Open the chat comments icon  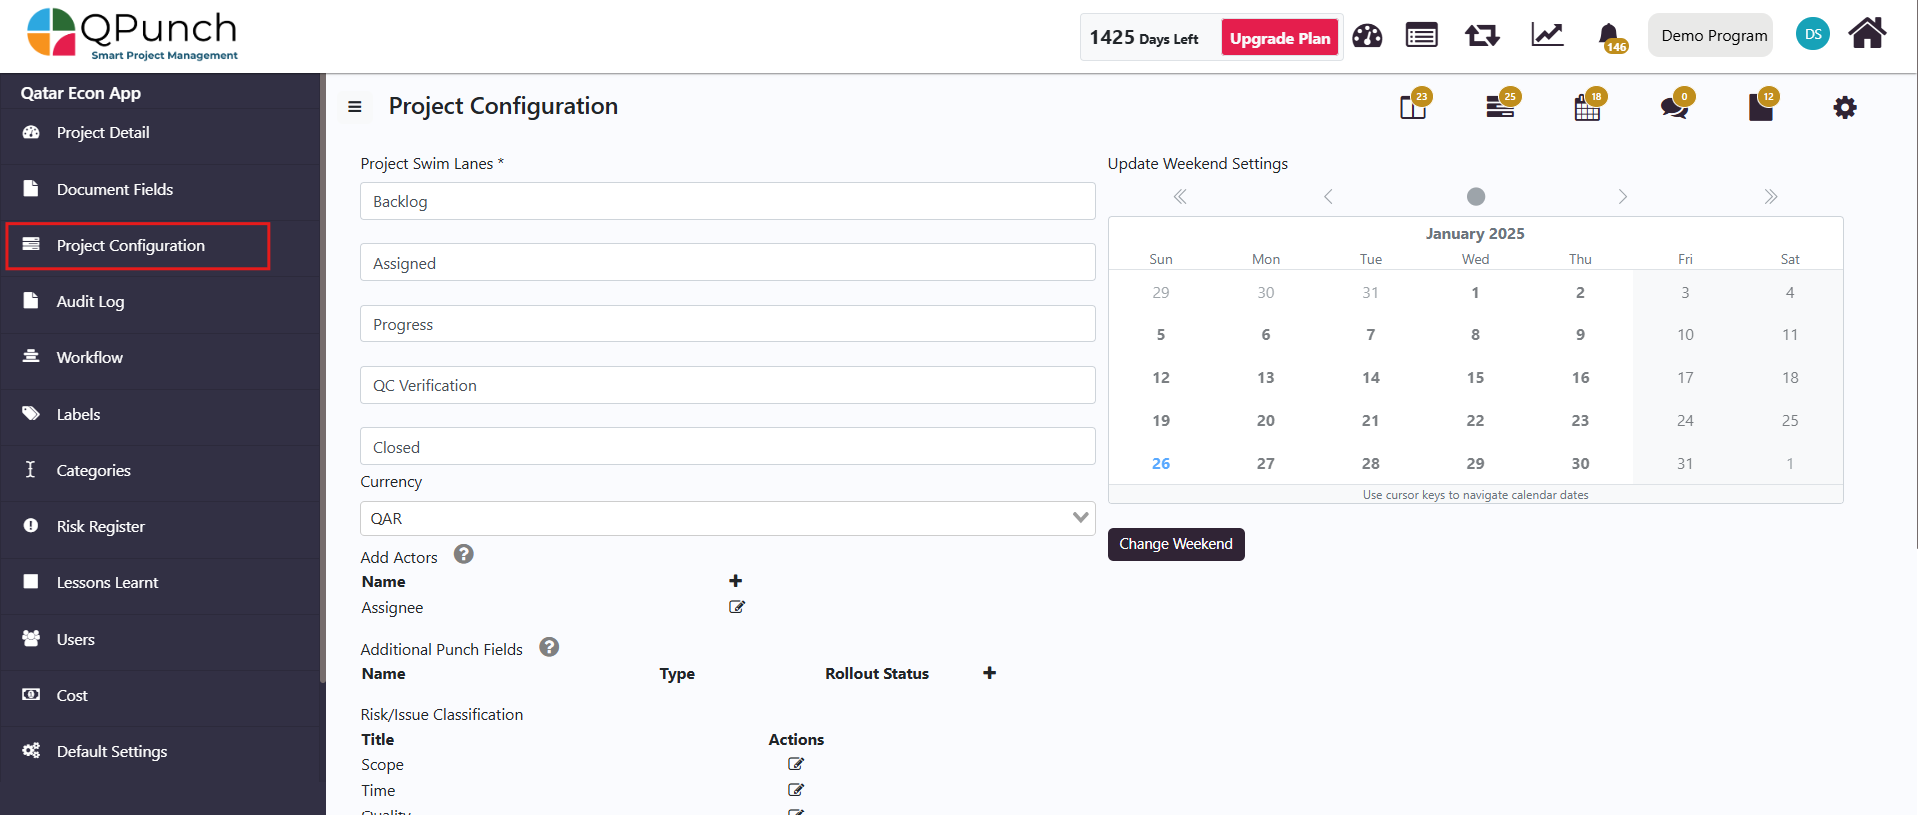(1673, 107)
